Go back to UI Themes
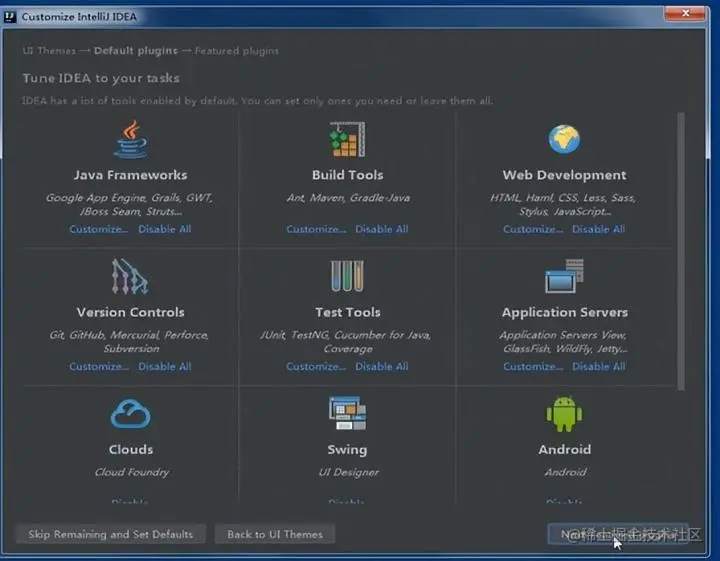Screen dimensions: 720x561 (x=275, y=534)
